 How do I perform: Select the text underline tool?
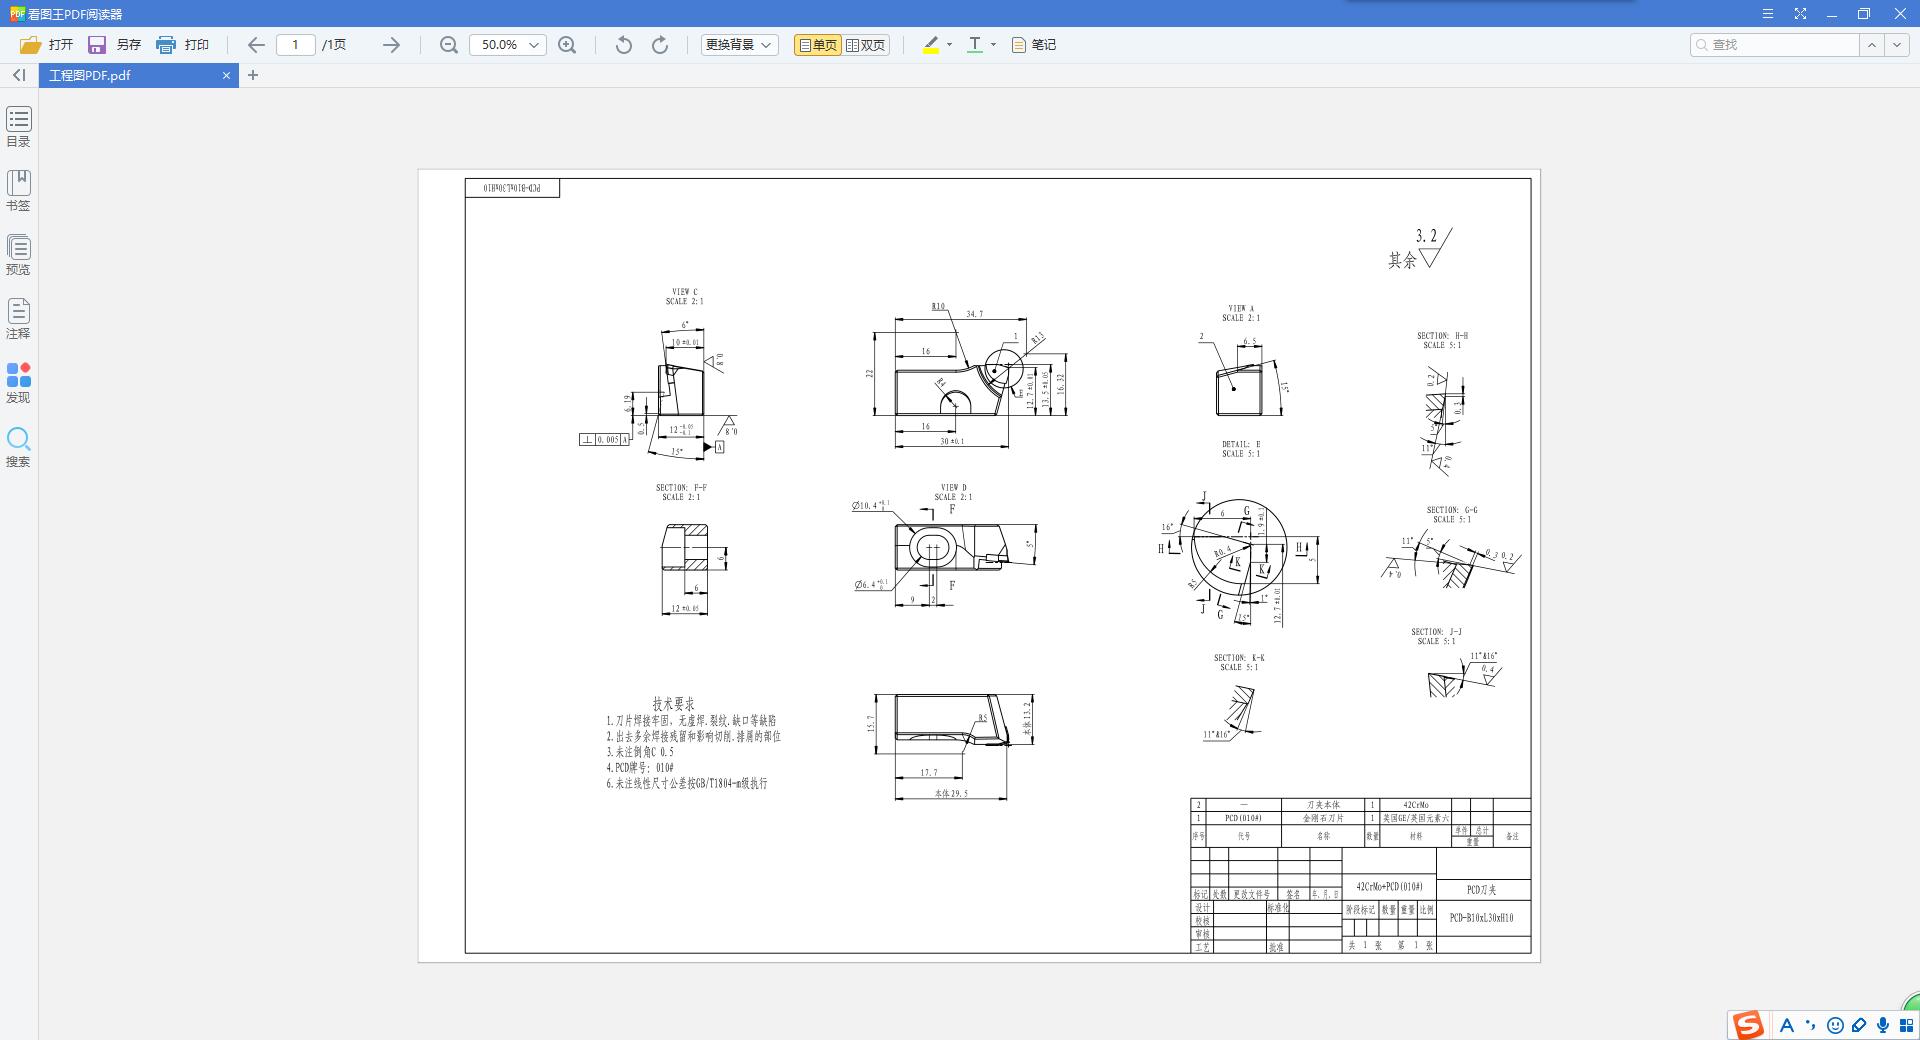[975, 45]
